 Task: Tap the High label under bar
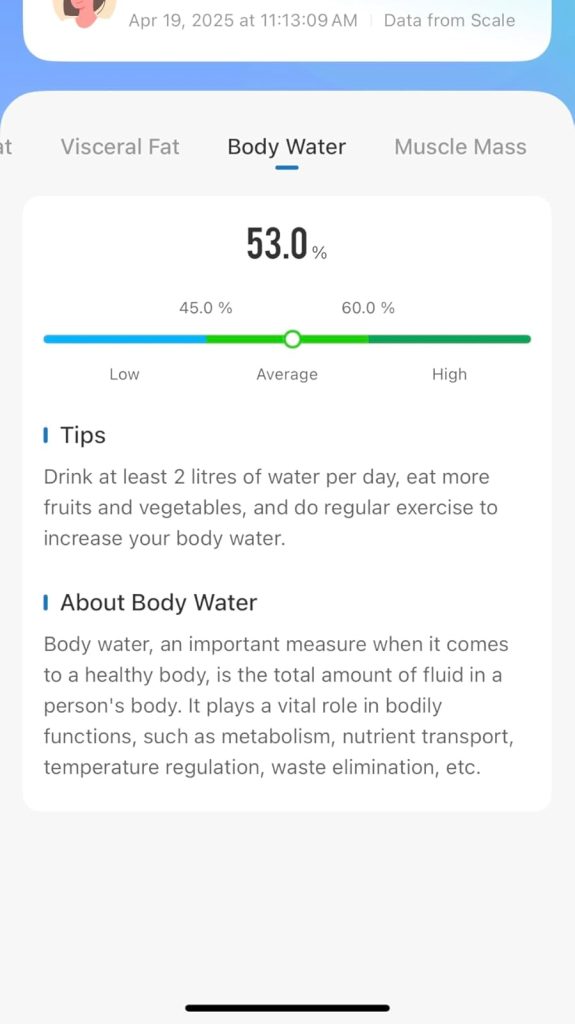[450, 374]
